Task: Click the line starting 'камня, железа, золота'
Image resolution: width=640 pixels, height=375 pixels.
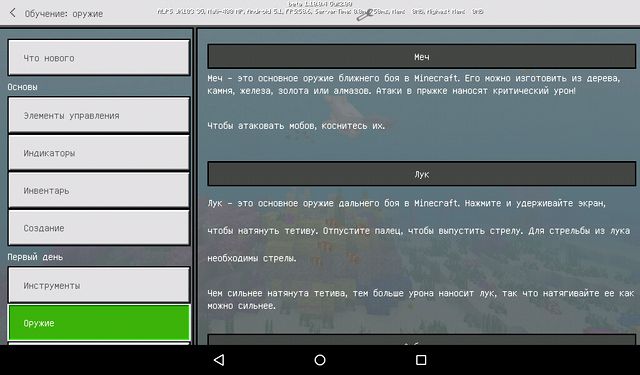Action: 391,91
